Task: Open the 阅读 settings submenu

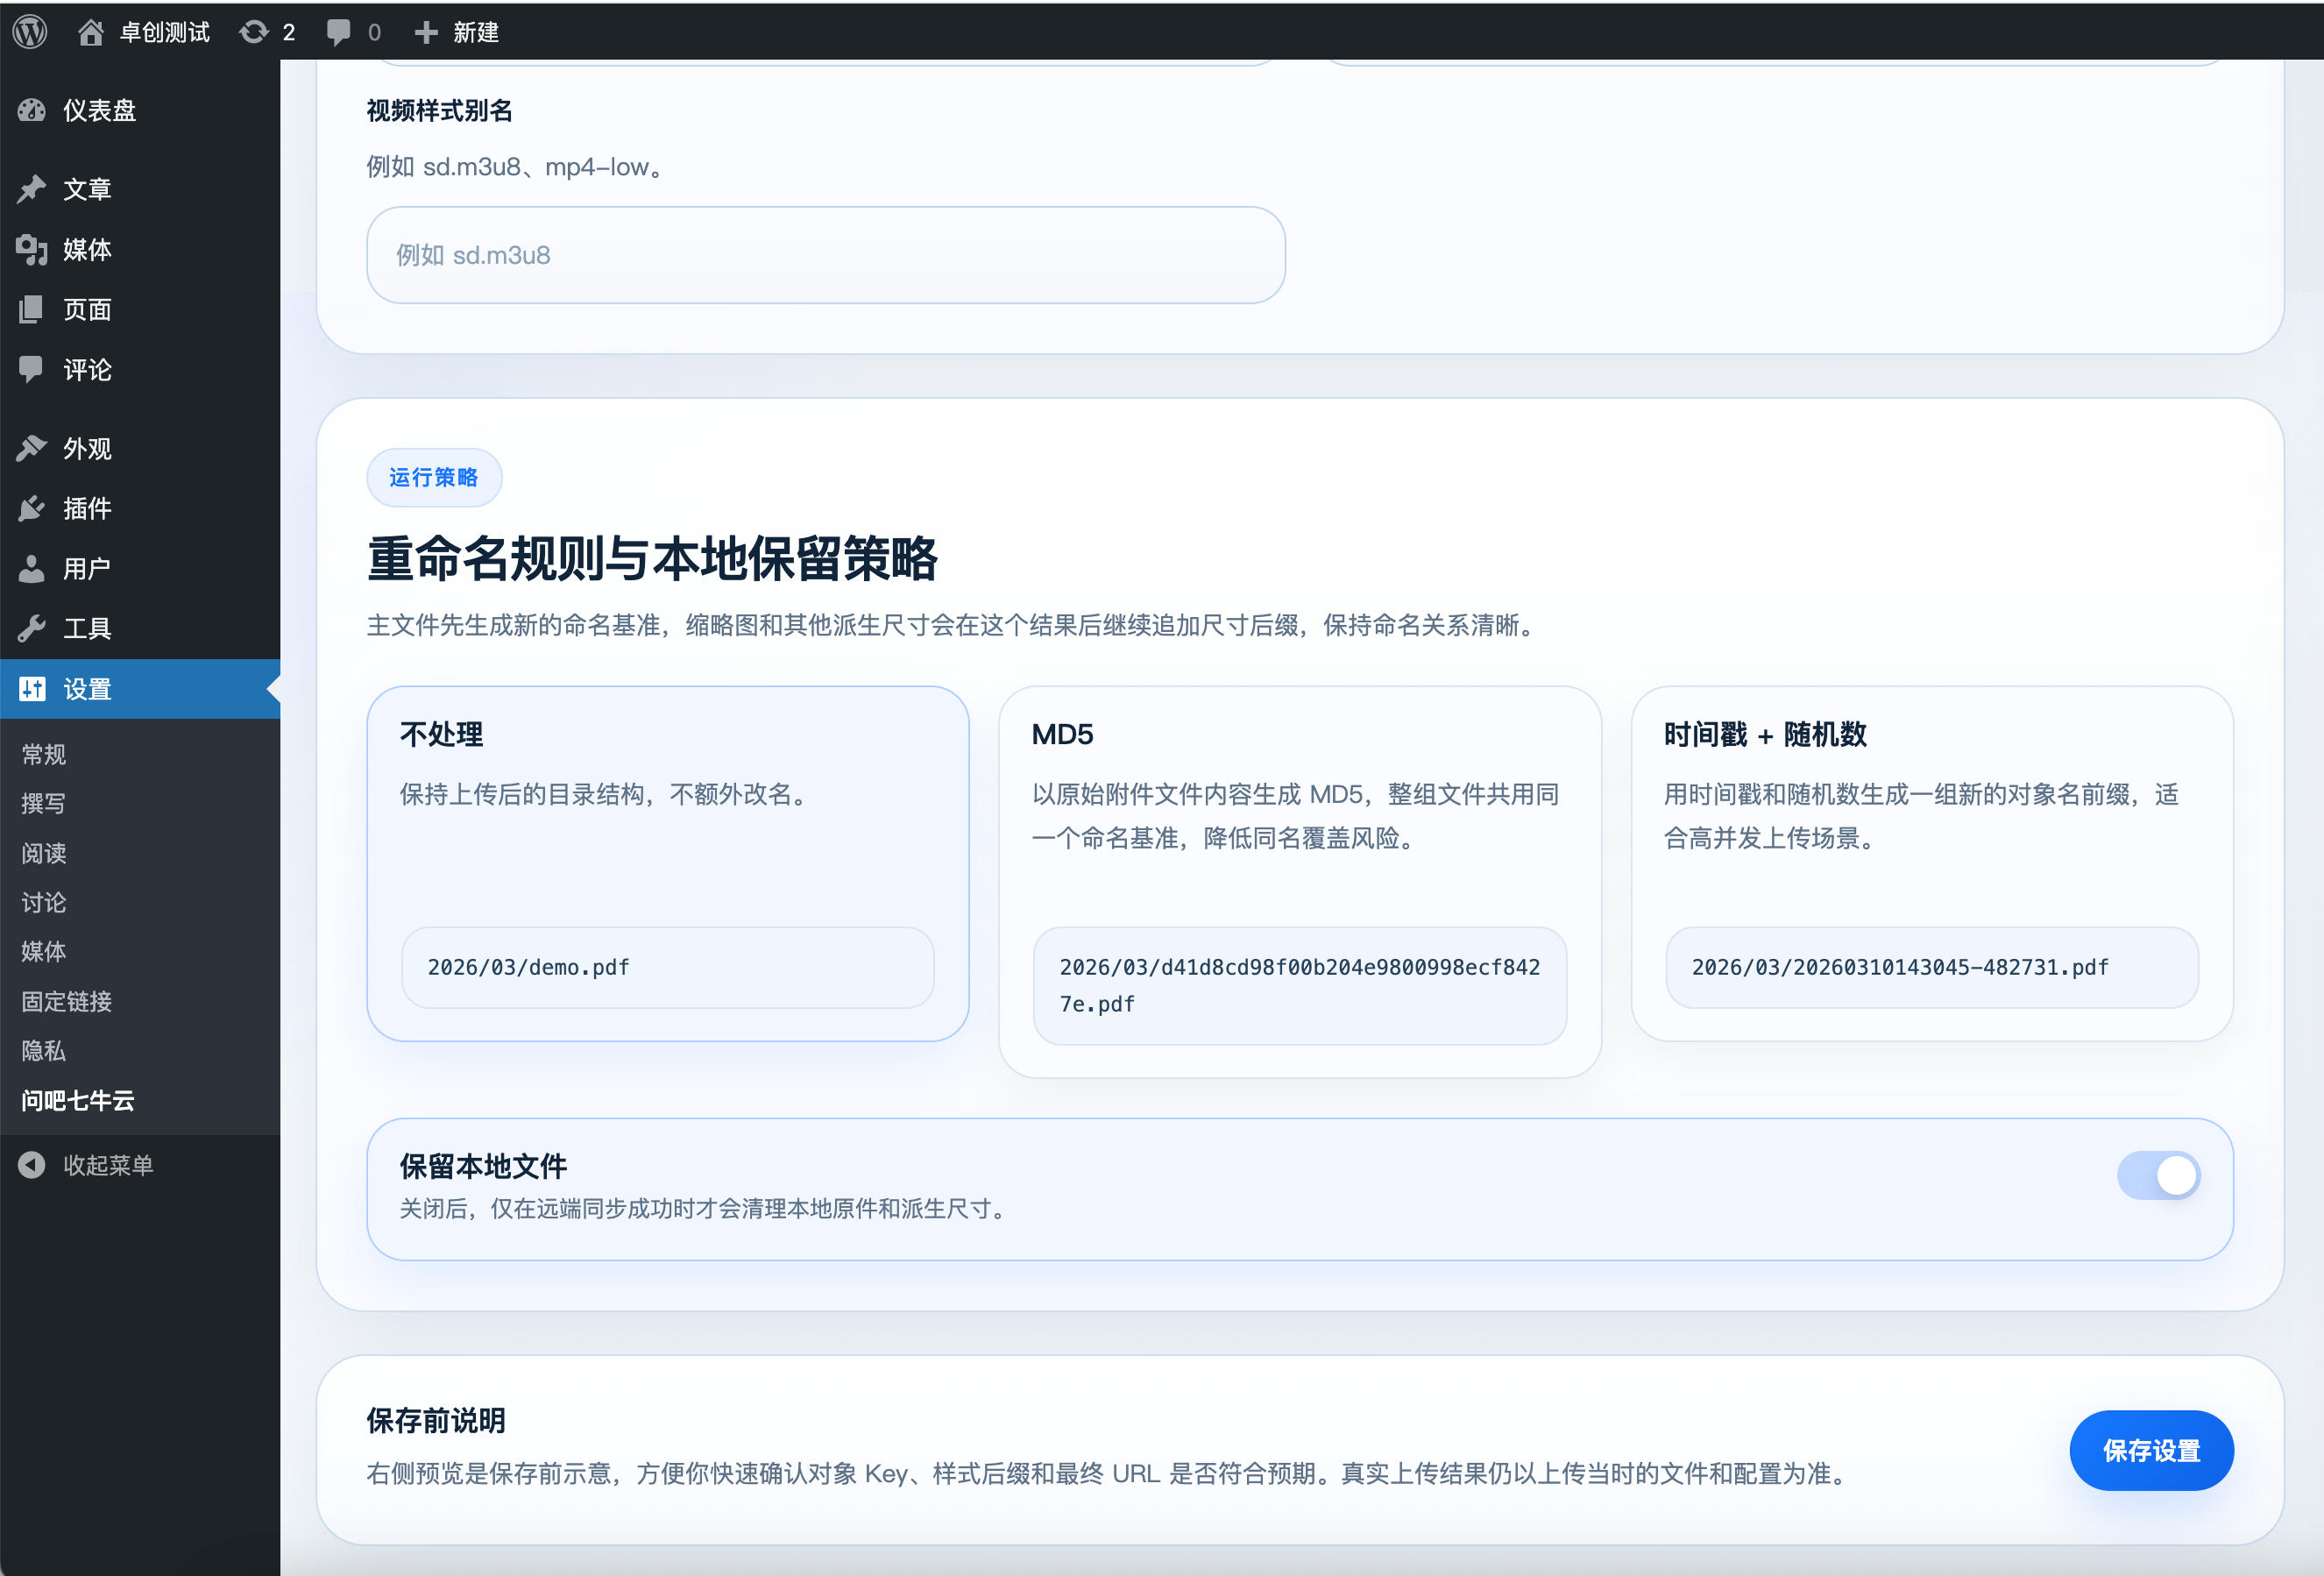Action: pos(44,853)
